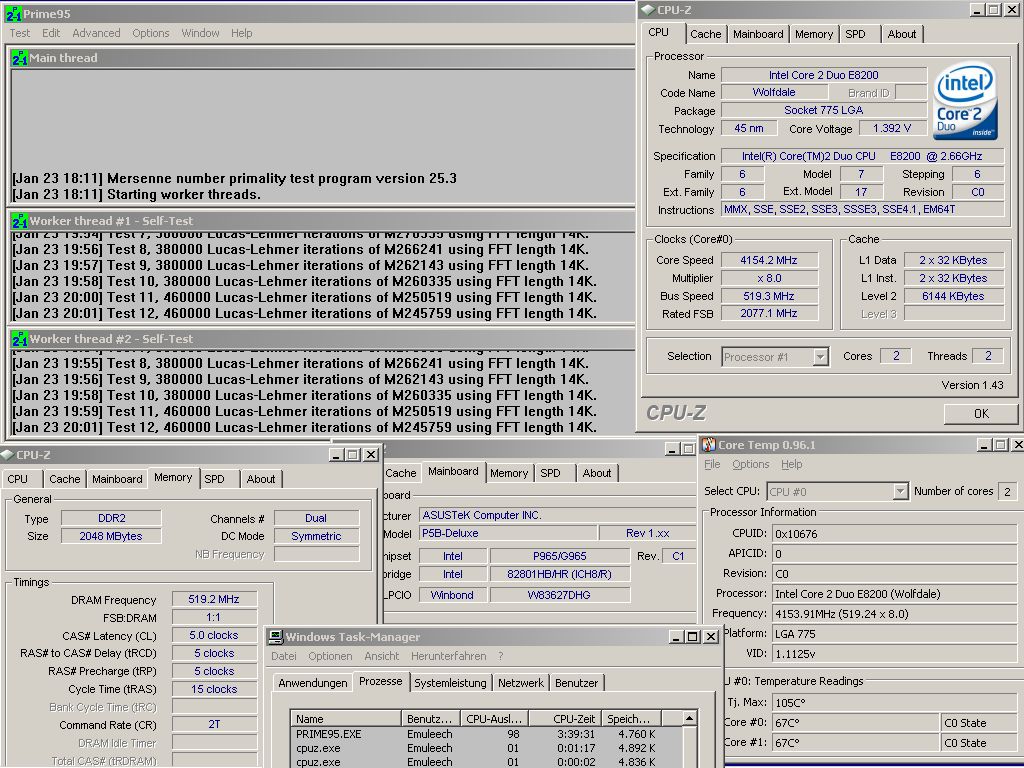Click the Prime95 title bar icon

click(14, 14)
